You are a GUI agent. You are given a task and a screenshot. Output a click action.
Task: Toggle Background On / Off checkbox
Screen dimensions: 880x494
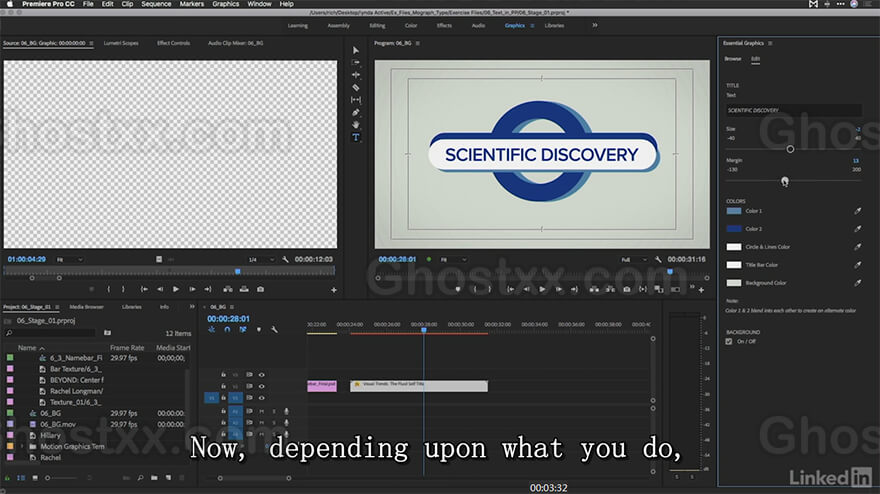[x=729, y=341]
